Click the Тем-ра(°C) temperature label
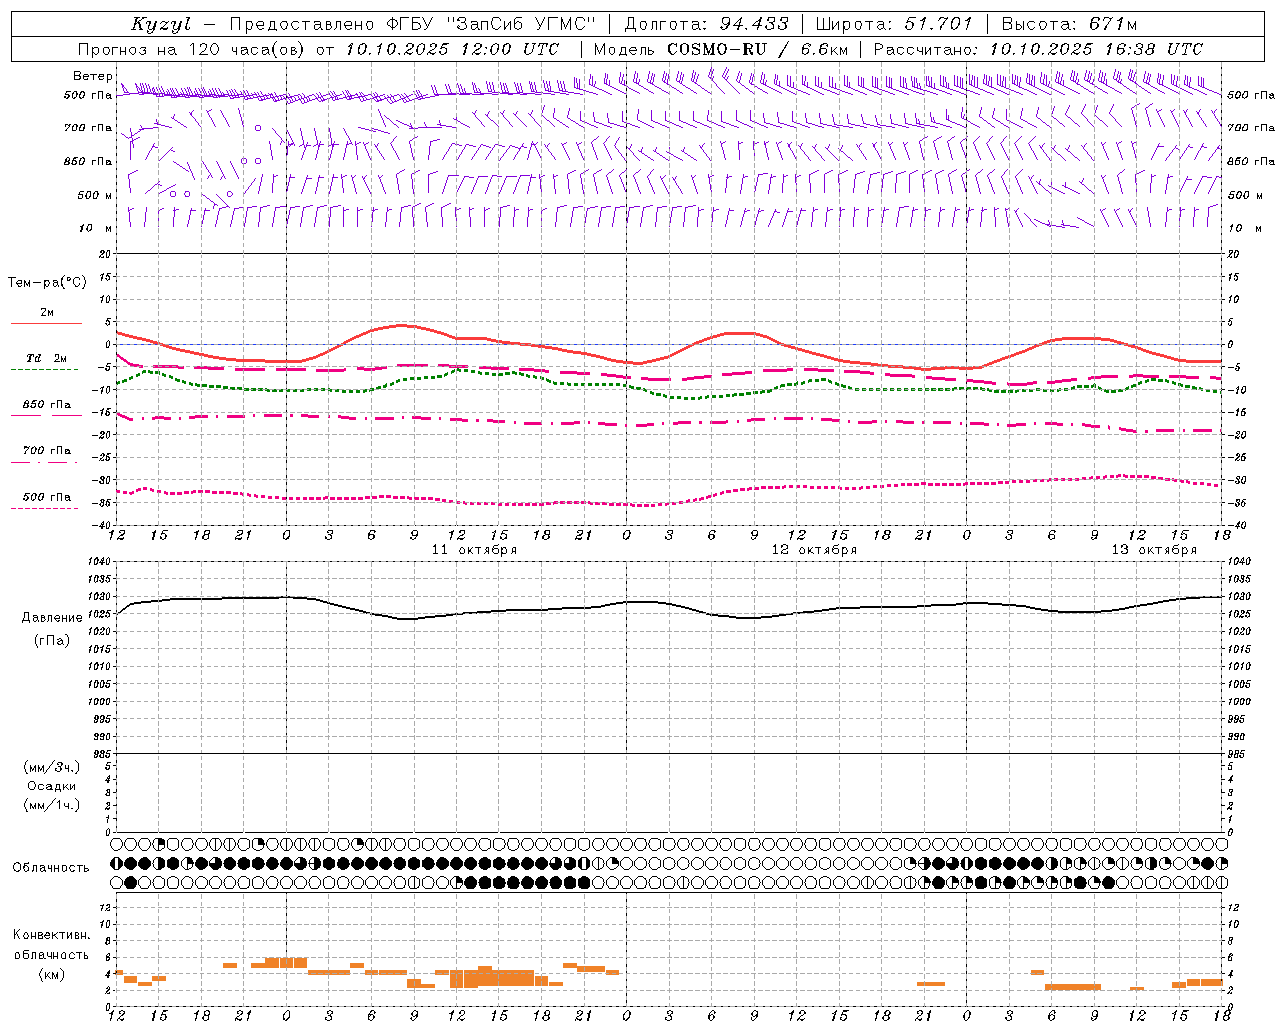This screenshot has height=1024, width=1280. [47, 283]
